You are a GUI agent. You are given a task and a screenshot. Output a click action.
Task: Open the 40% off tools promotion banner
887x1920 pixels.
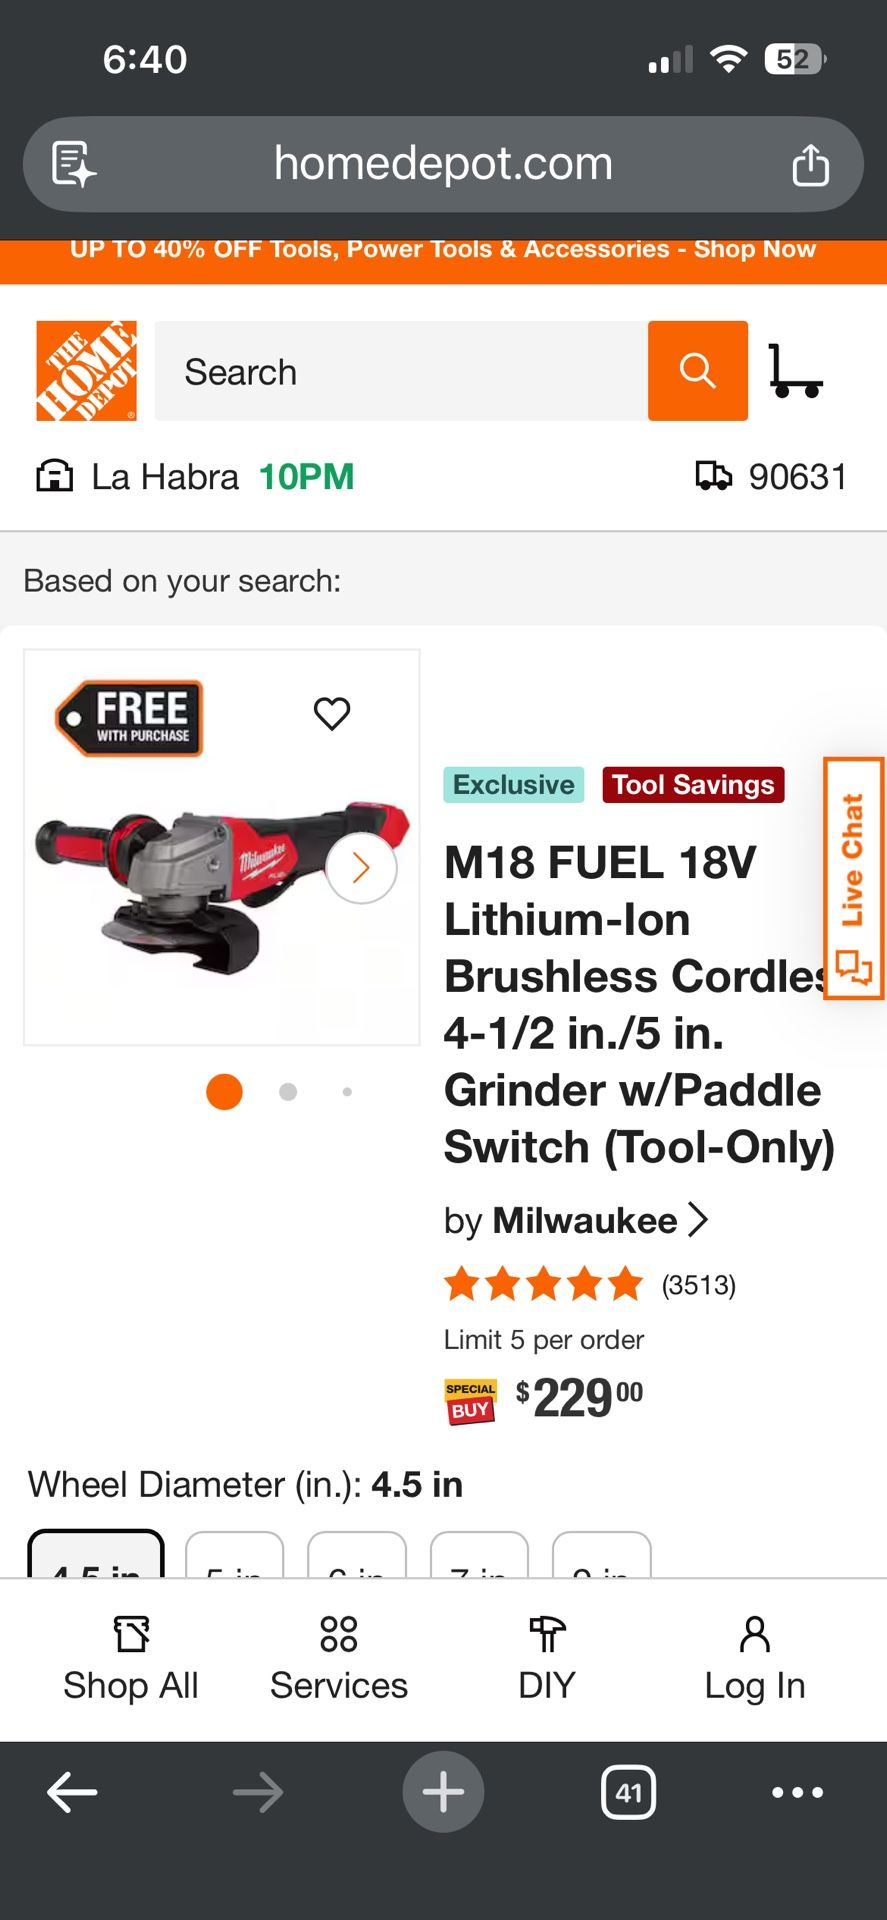tap(443, 249)
